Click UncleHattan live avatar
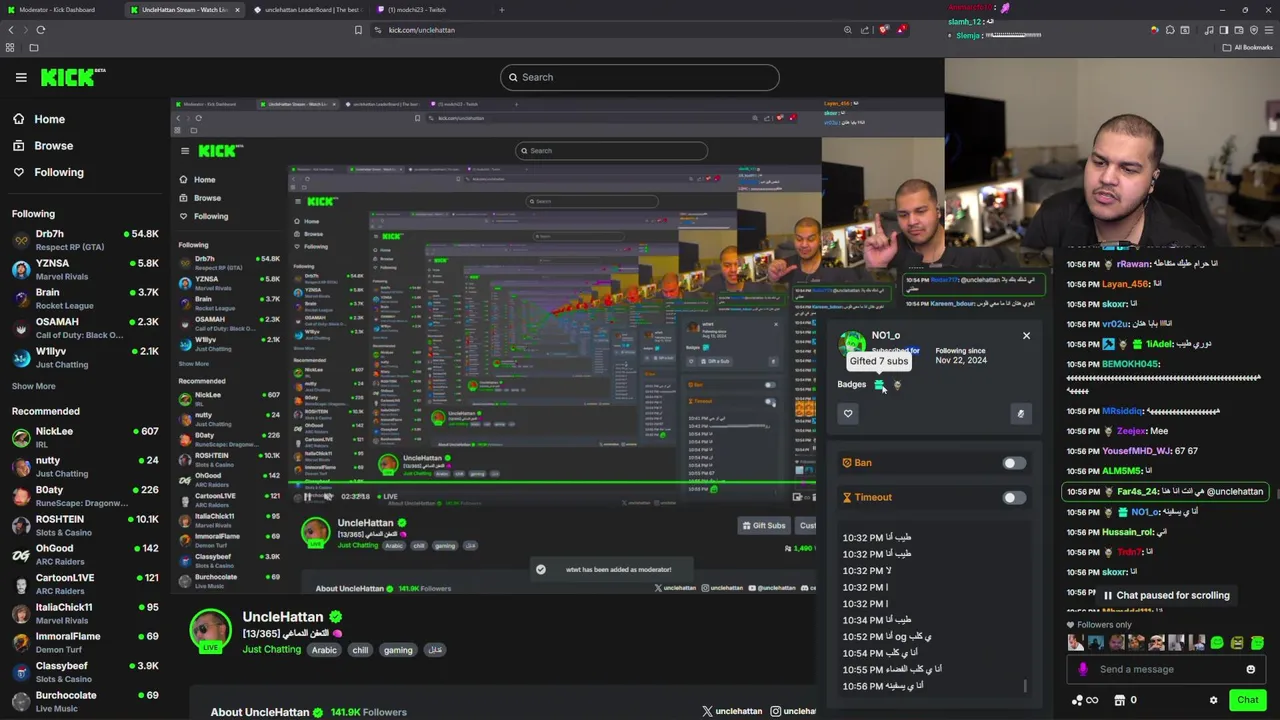This screenshot has height=720, width=1280. click(x=210, y=631)
